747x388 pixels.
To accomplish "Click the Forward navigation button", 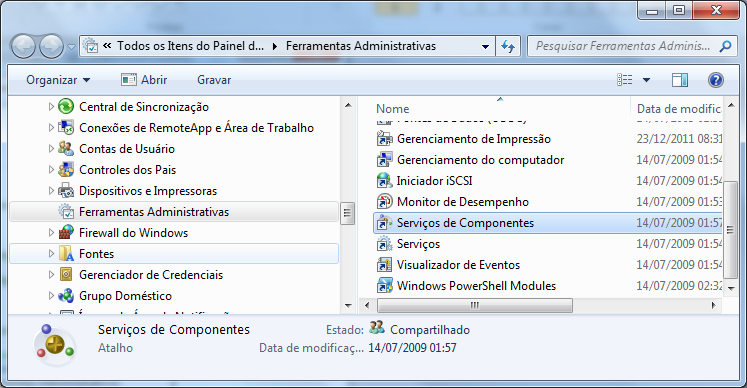I will [51, 46].
